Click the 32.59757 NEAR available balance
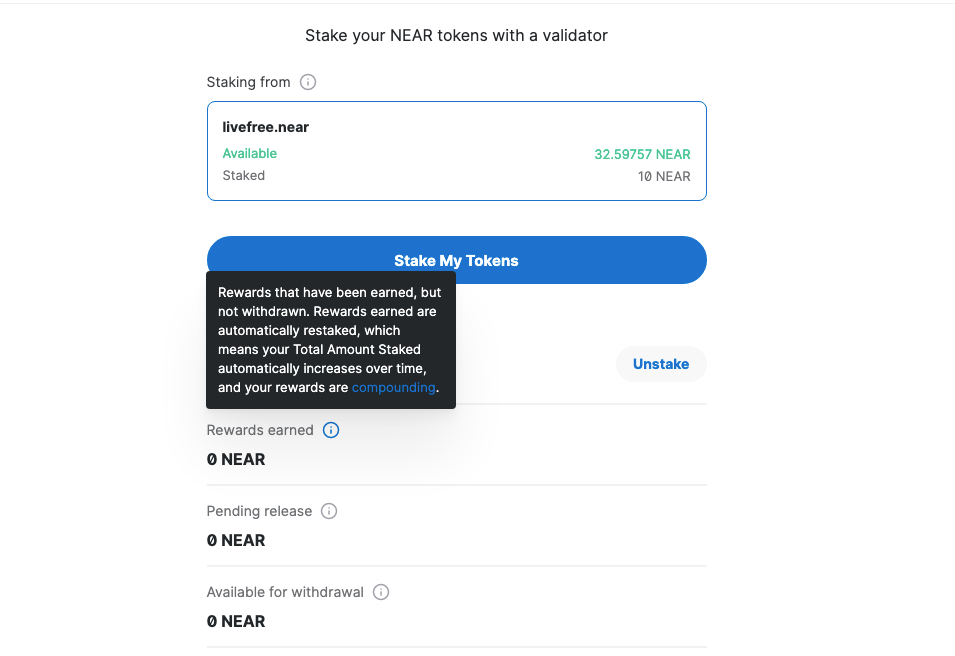Viewport: 955px width, 656px height. [x=642, y=154]
